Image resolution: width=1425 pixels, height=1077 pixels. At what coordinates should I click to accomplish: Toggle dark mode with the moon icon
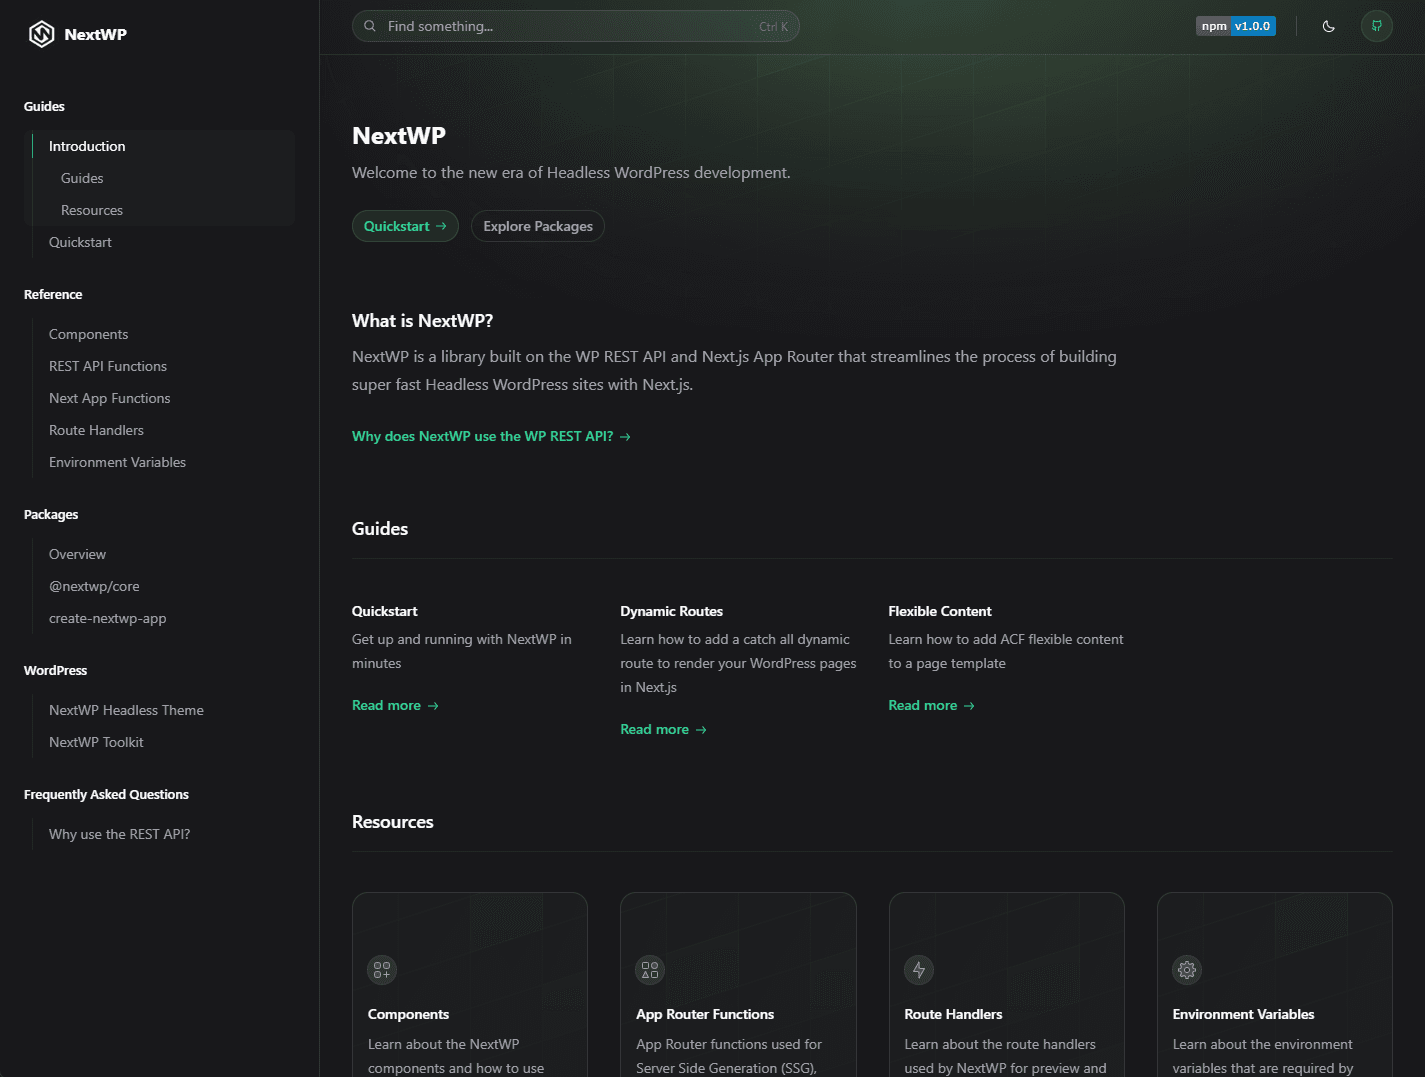coord(1328,27)
